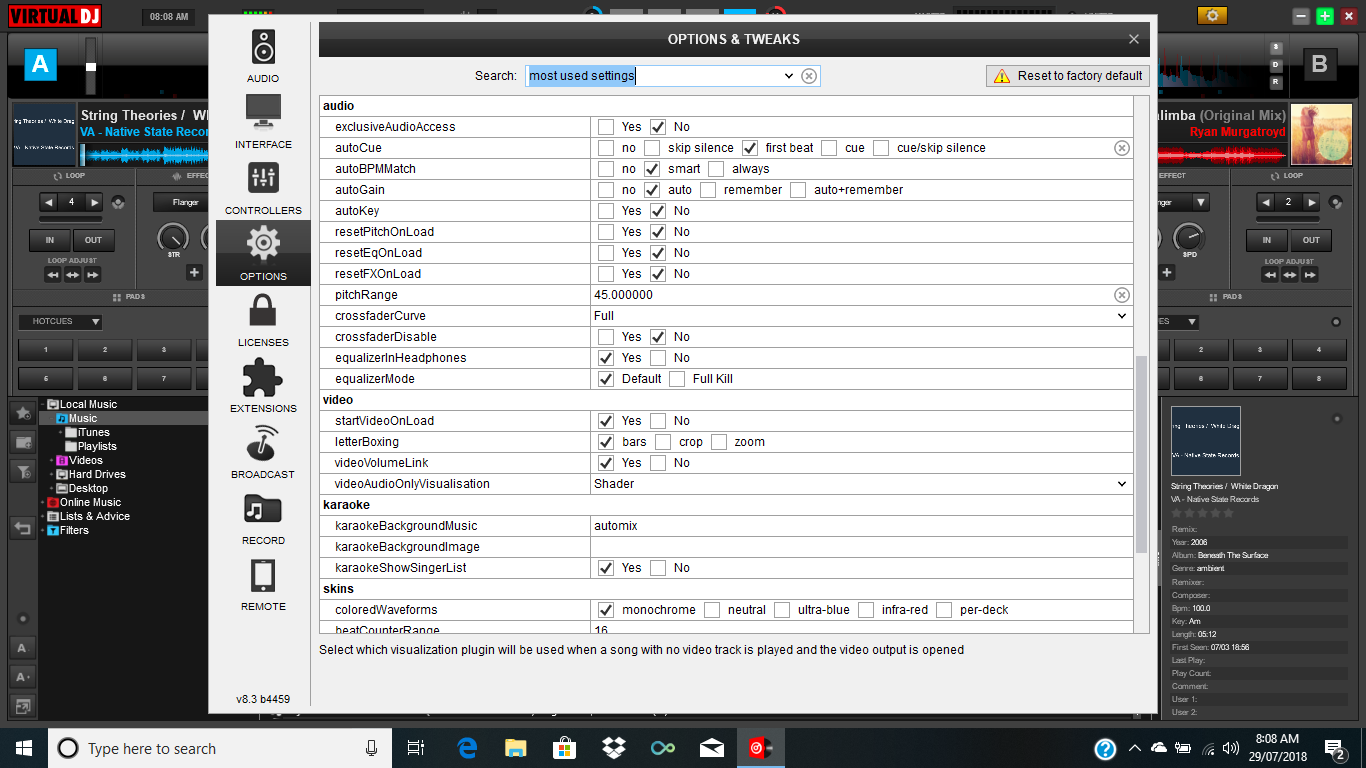
Task: Reset autoCue to default with X icon
Action: [1122, 148]
